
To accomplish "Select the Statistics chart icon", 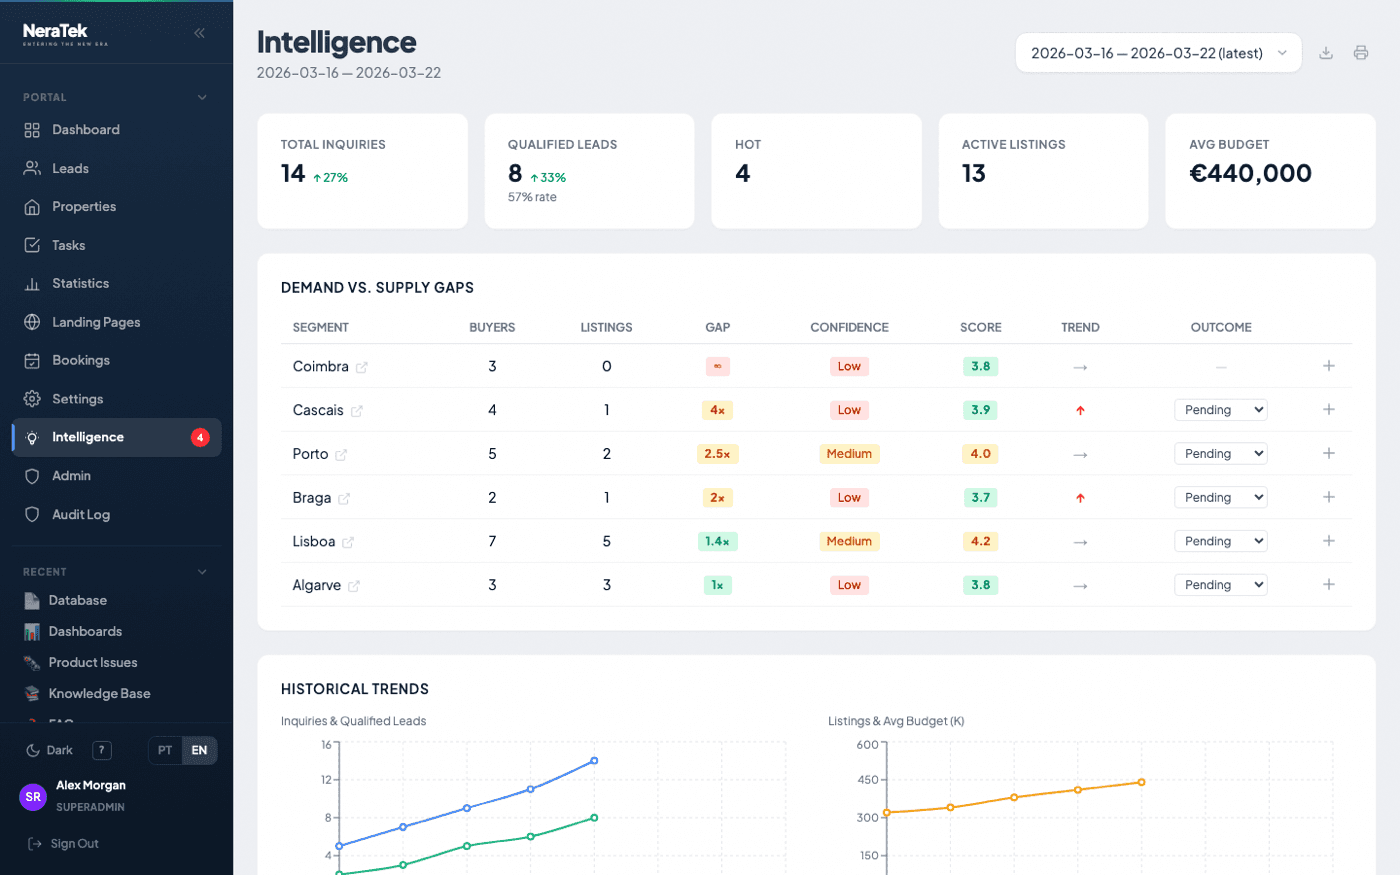I will [32, 283].
